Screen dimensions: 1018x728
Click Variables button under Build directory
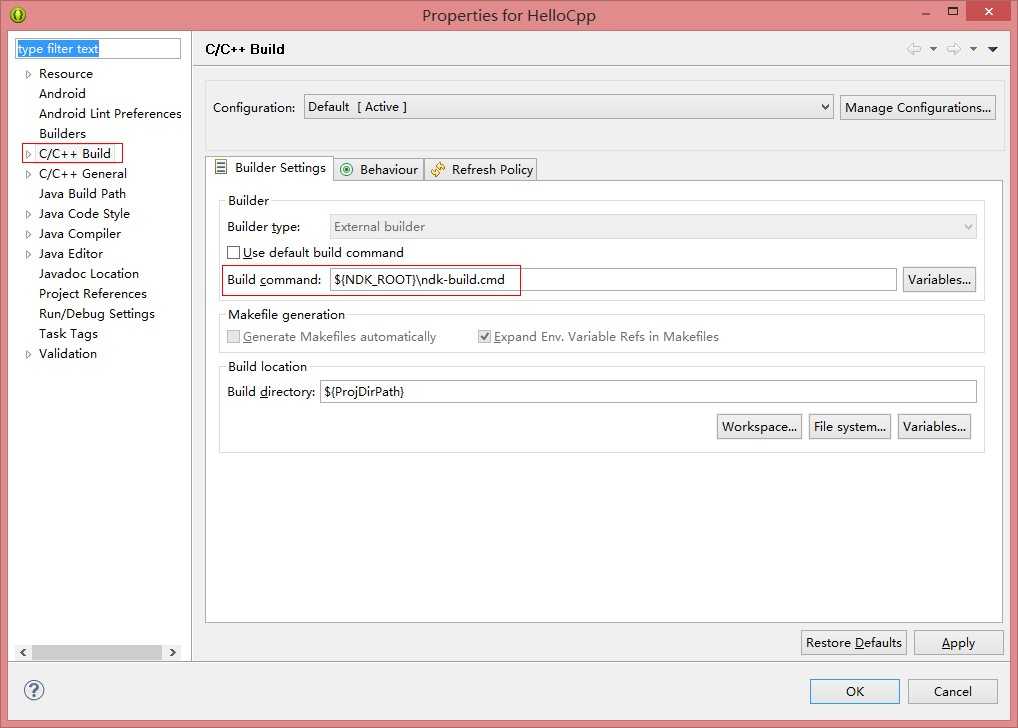click(x=934, y=427)
